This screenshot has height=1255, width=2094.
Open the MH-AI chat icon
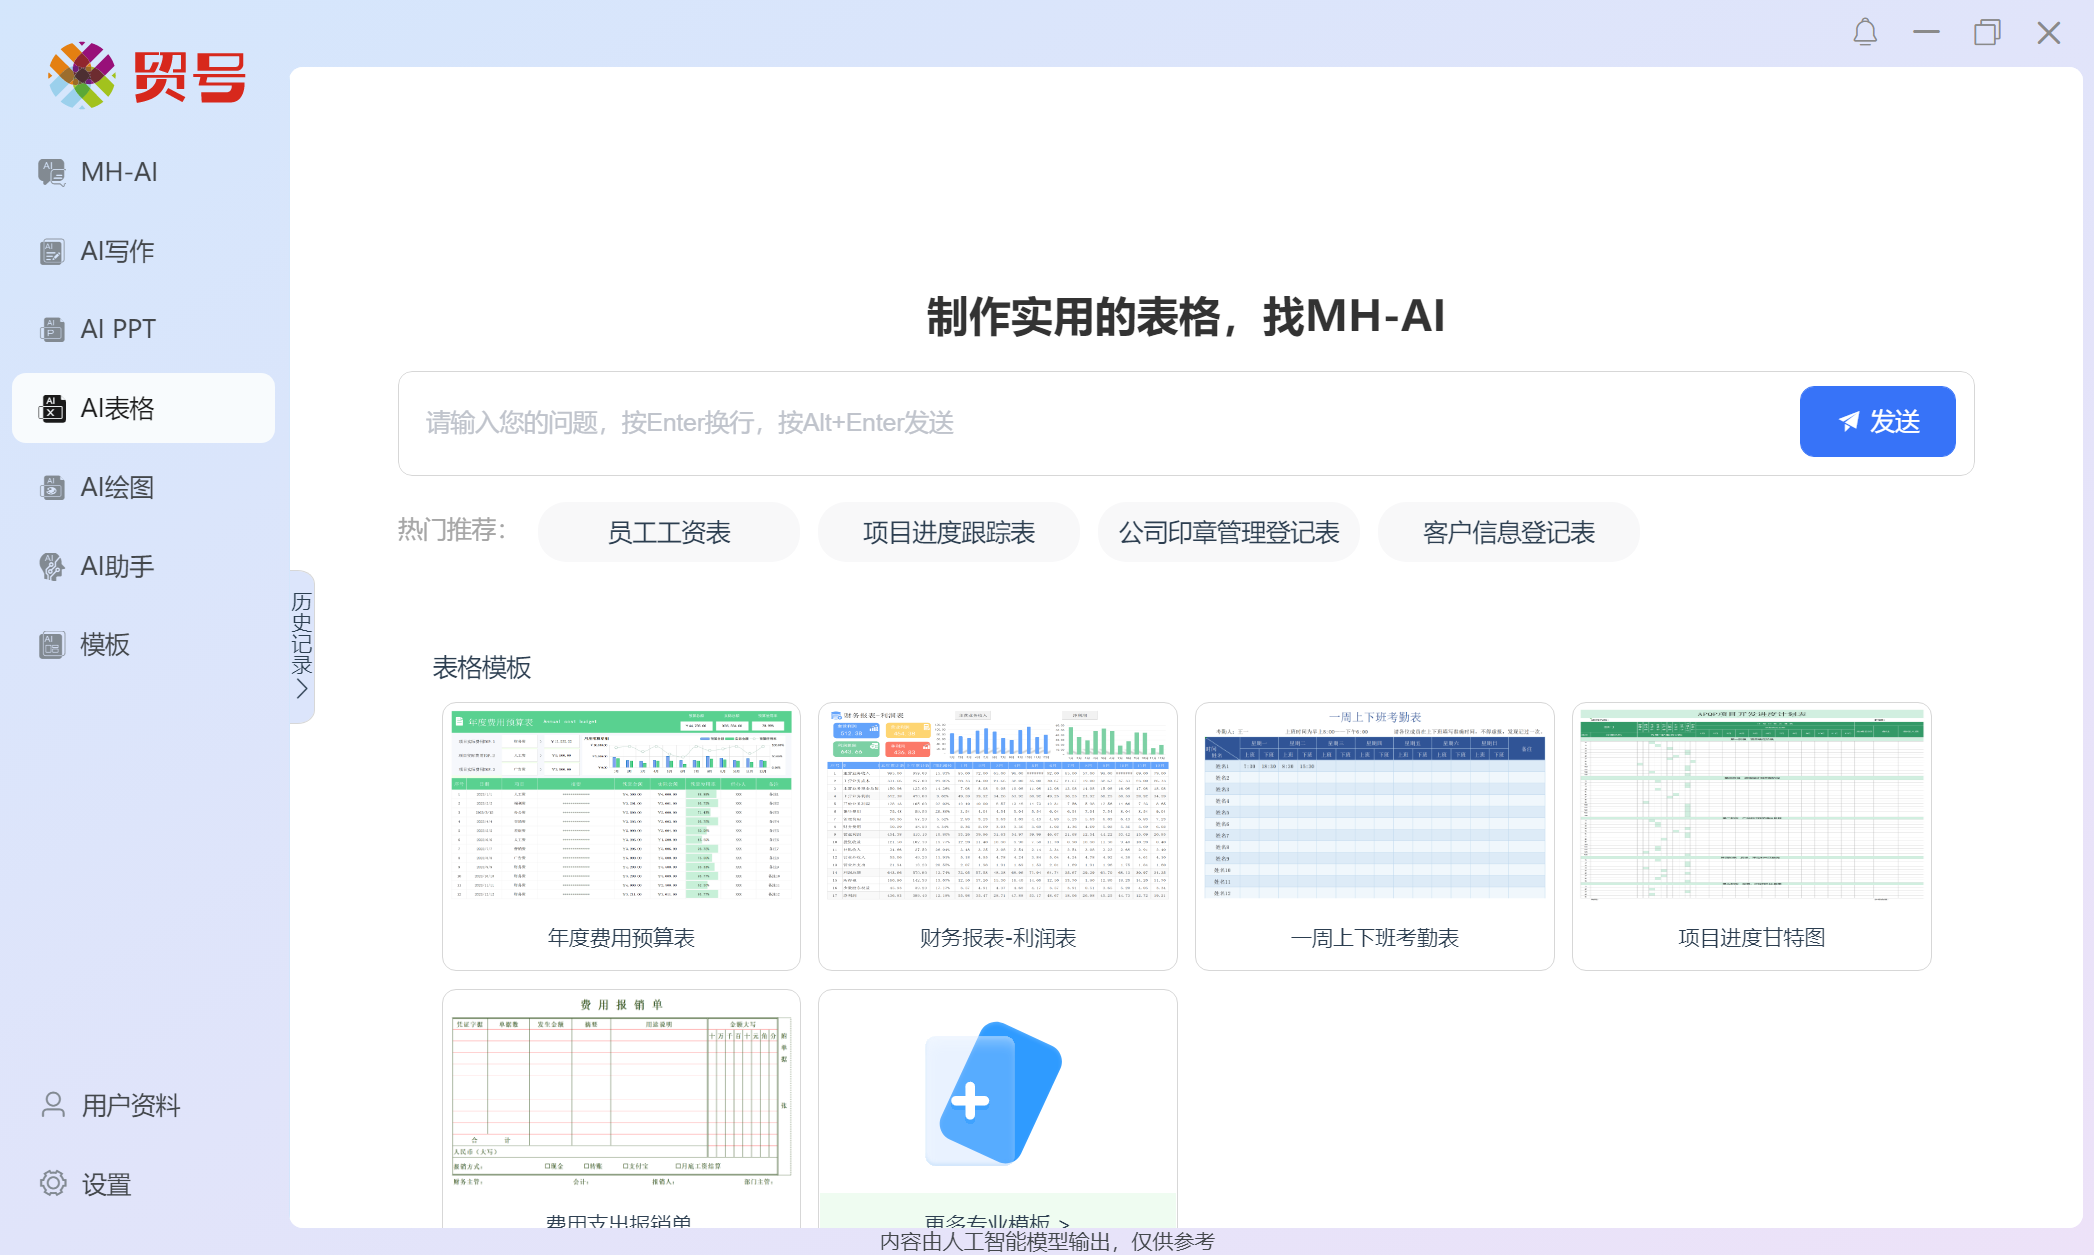[x=52, y=172]
